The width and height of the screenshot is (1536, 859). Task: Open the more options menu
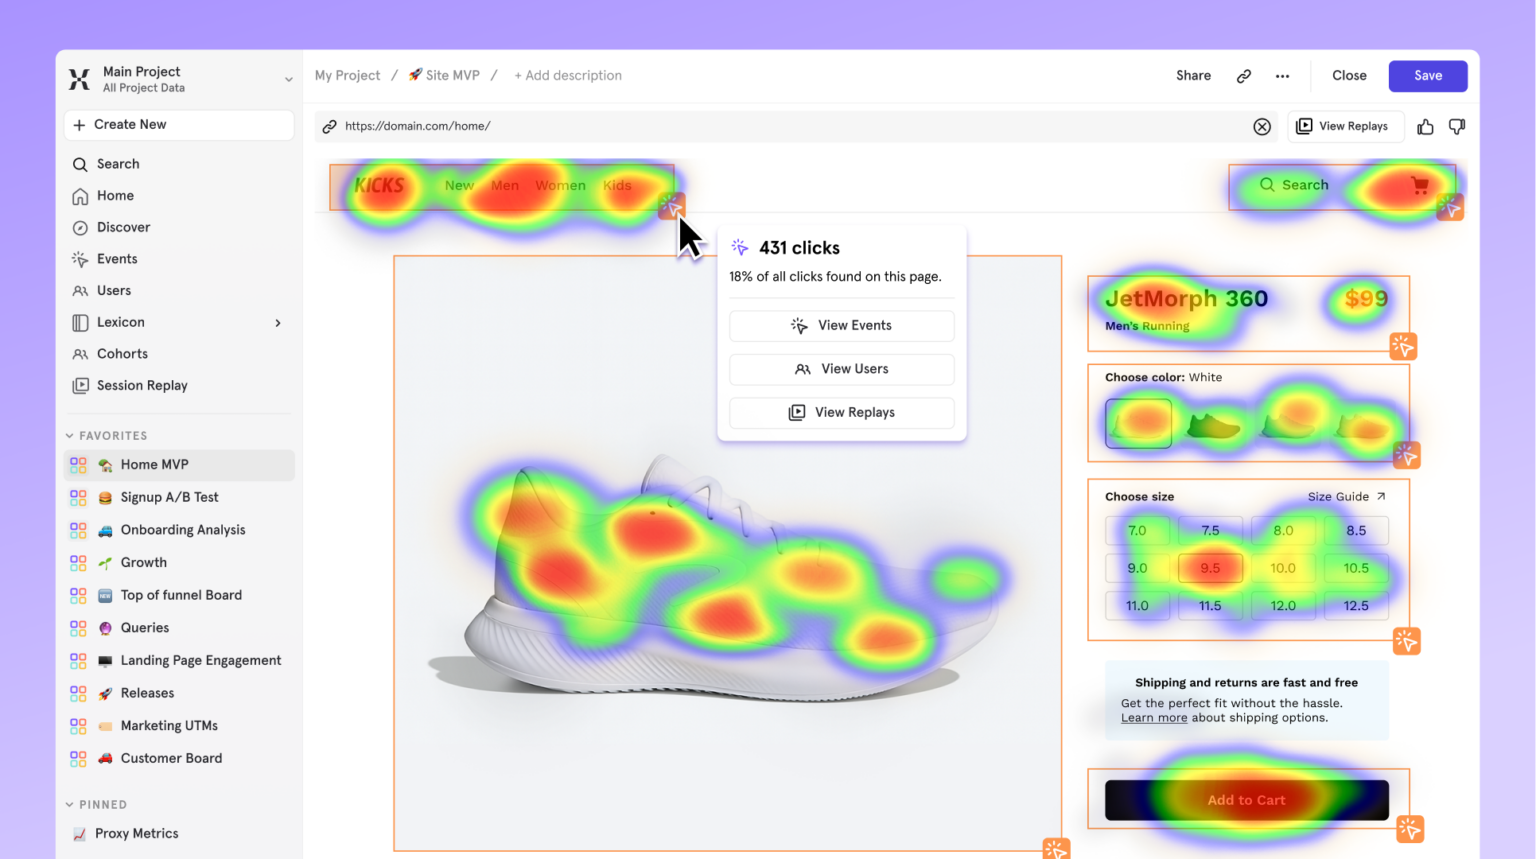pos(1282,75)
